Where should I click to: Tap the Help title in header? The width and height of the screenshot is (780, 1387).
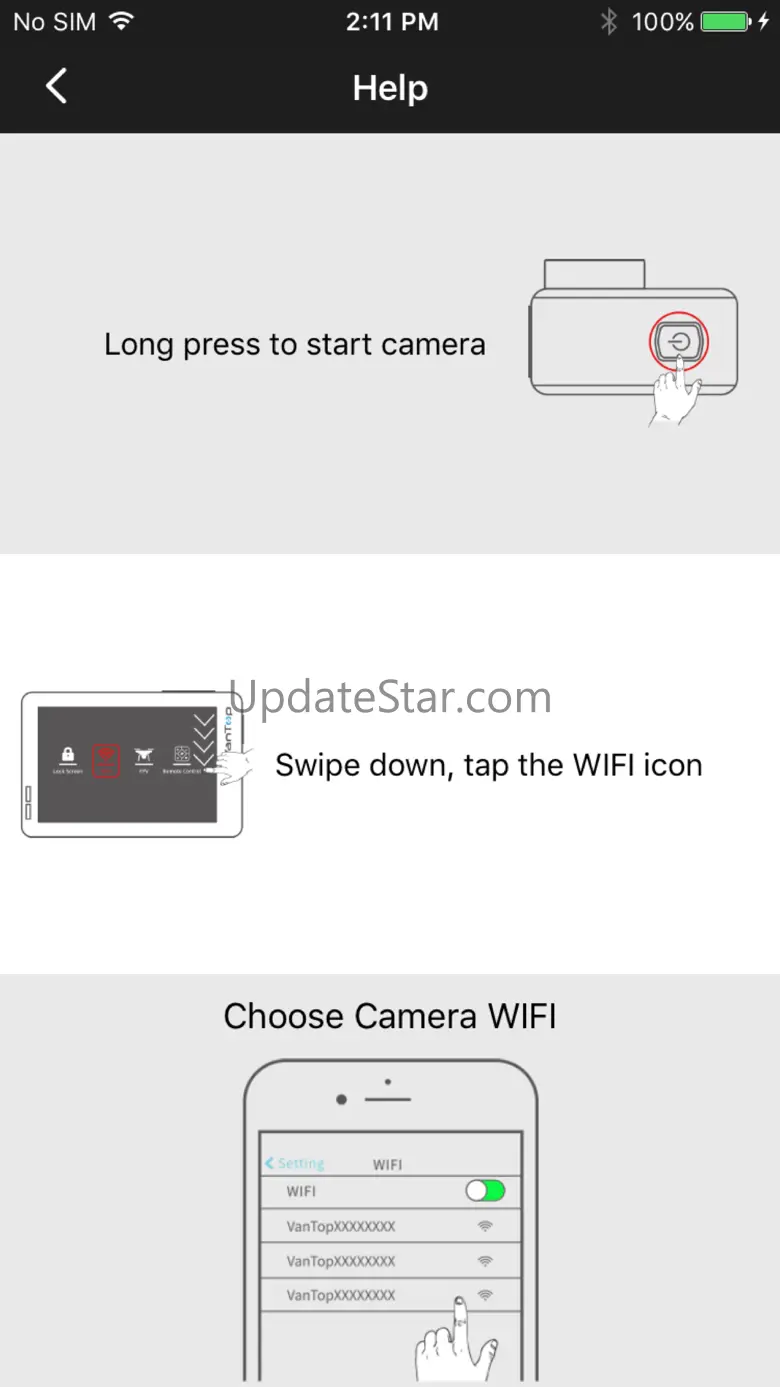click(390, 88)
